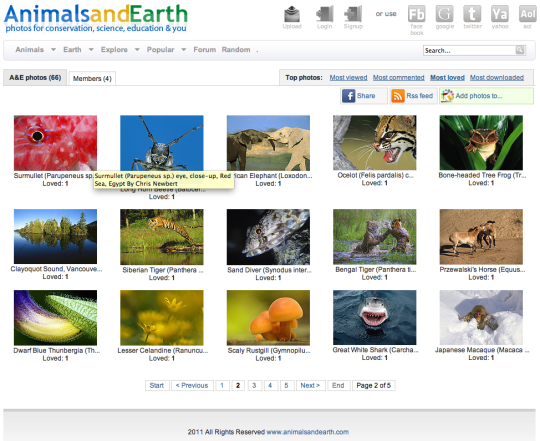Open the Clayoquot Sound thumbnail

[x=55, y=237]
